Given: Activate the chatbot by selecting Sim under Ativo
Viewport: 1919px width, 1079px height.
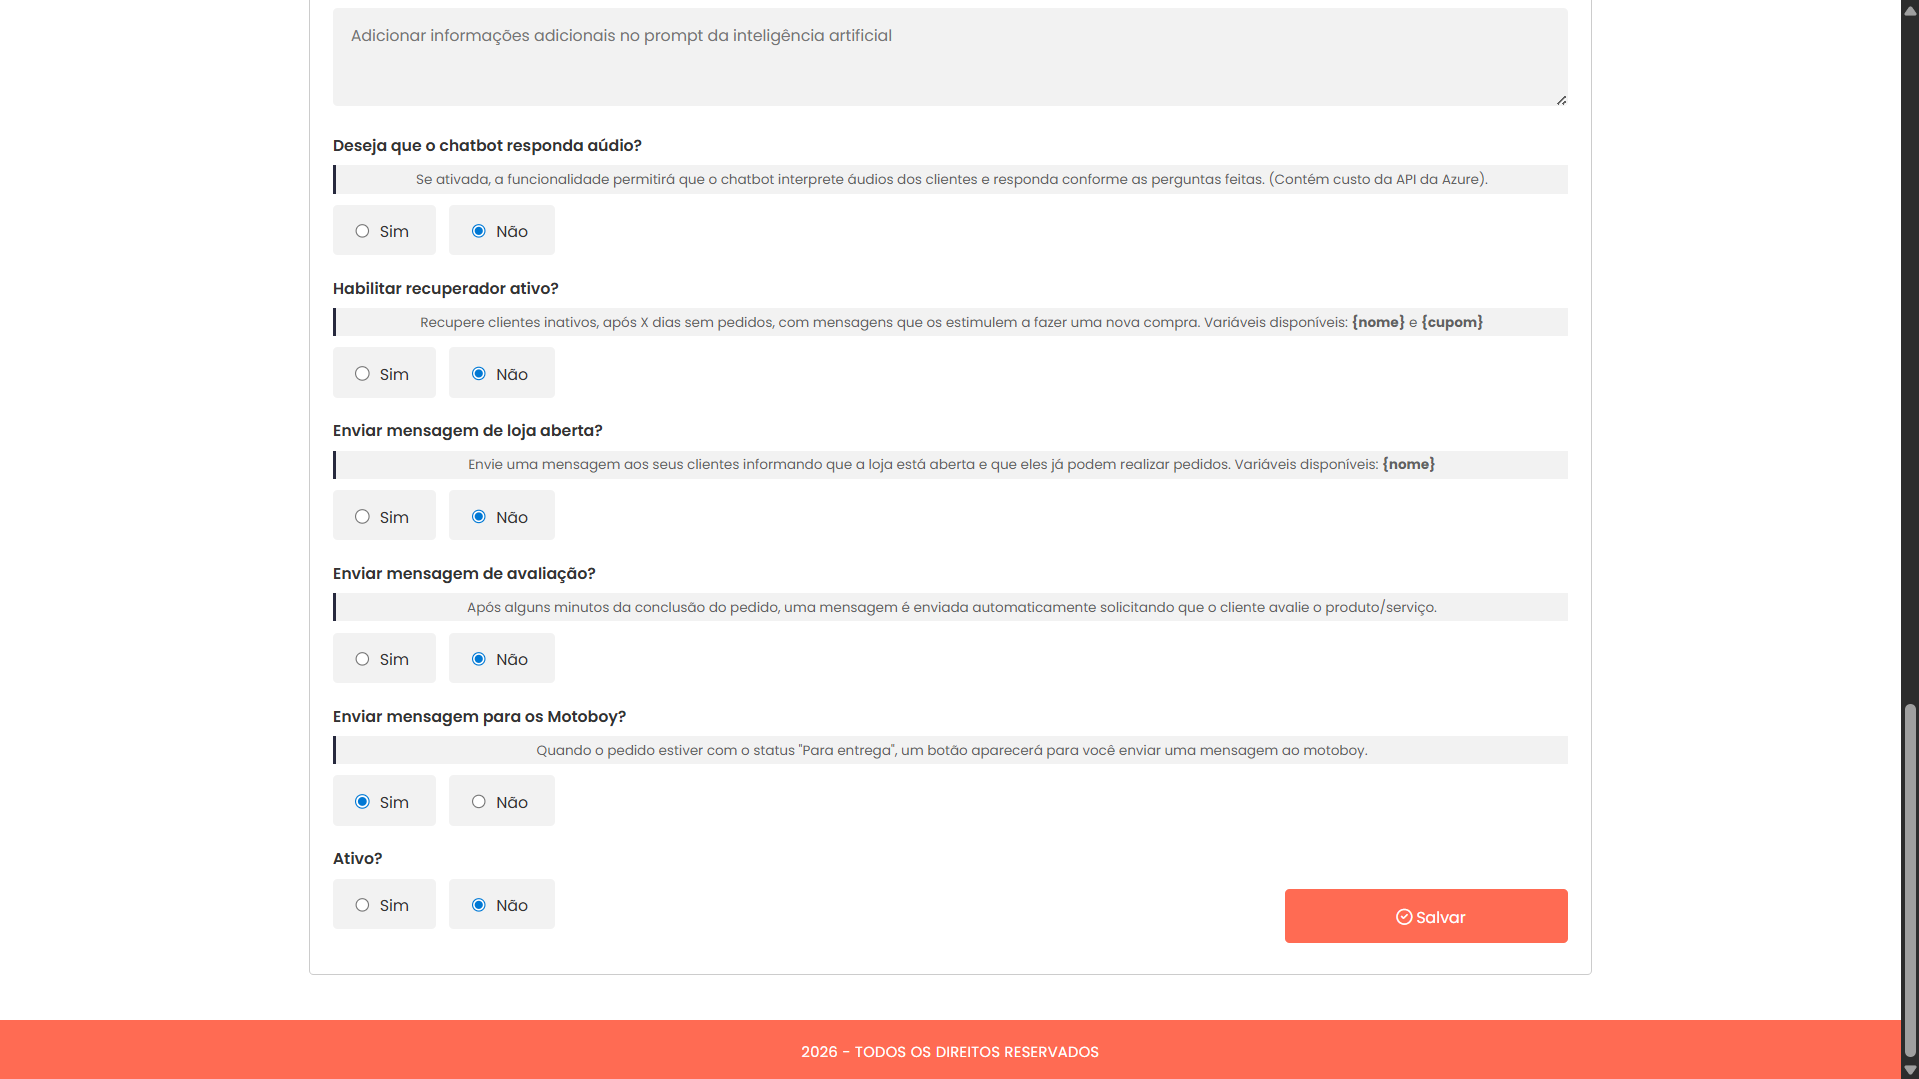Looking at the screenshot, I should [362, 904].
